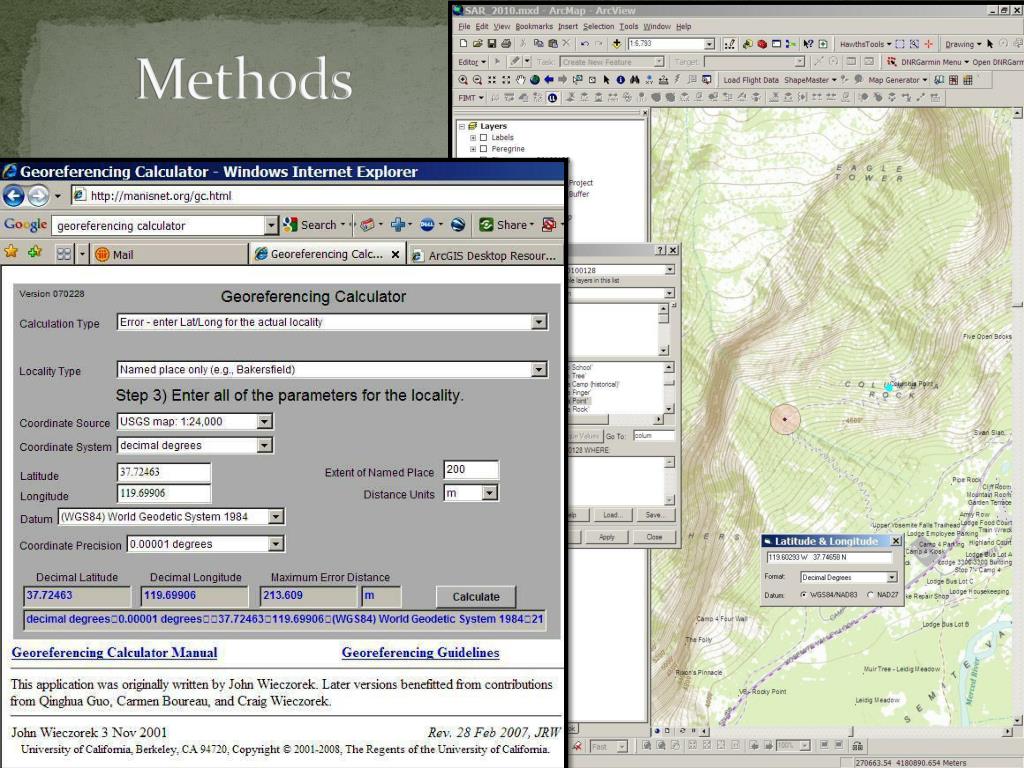Image resolution: width=1024 pixels, height=768 pixels.
Task: Select ArcMap Select Elements arrow tool
Action: [606, 80]
